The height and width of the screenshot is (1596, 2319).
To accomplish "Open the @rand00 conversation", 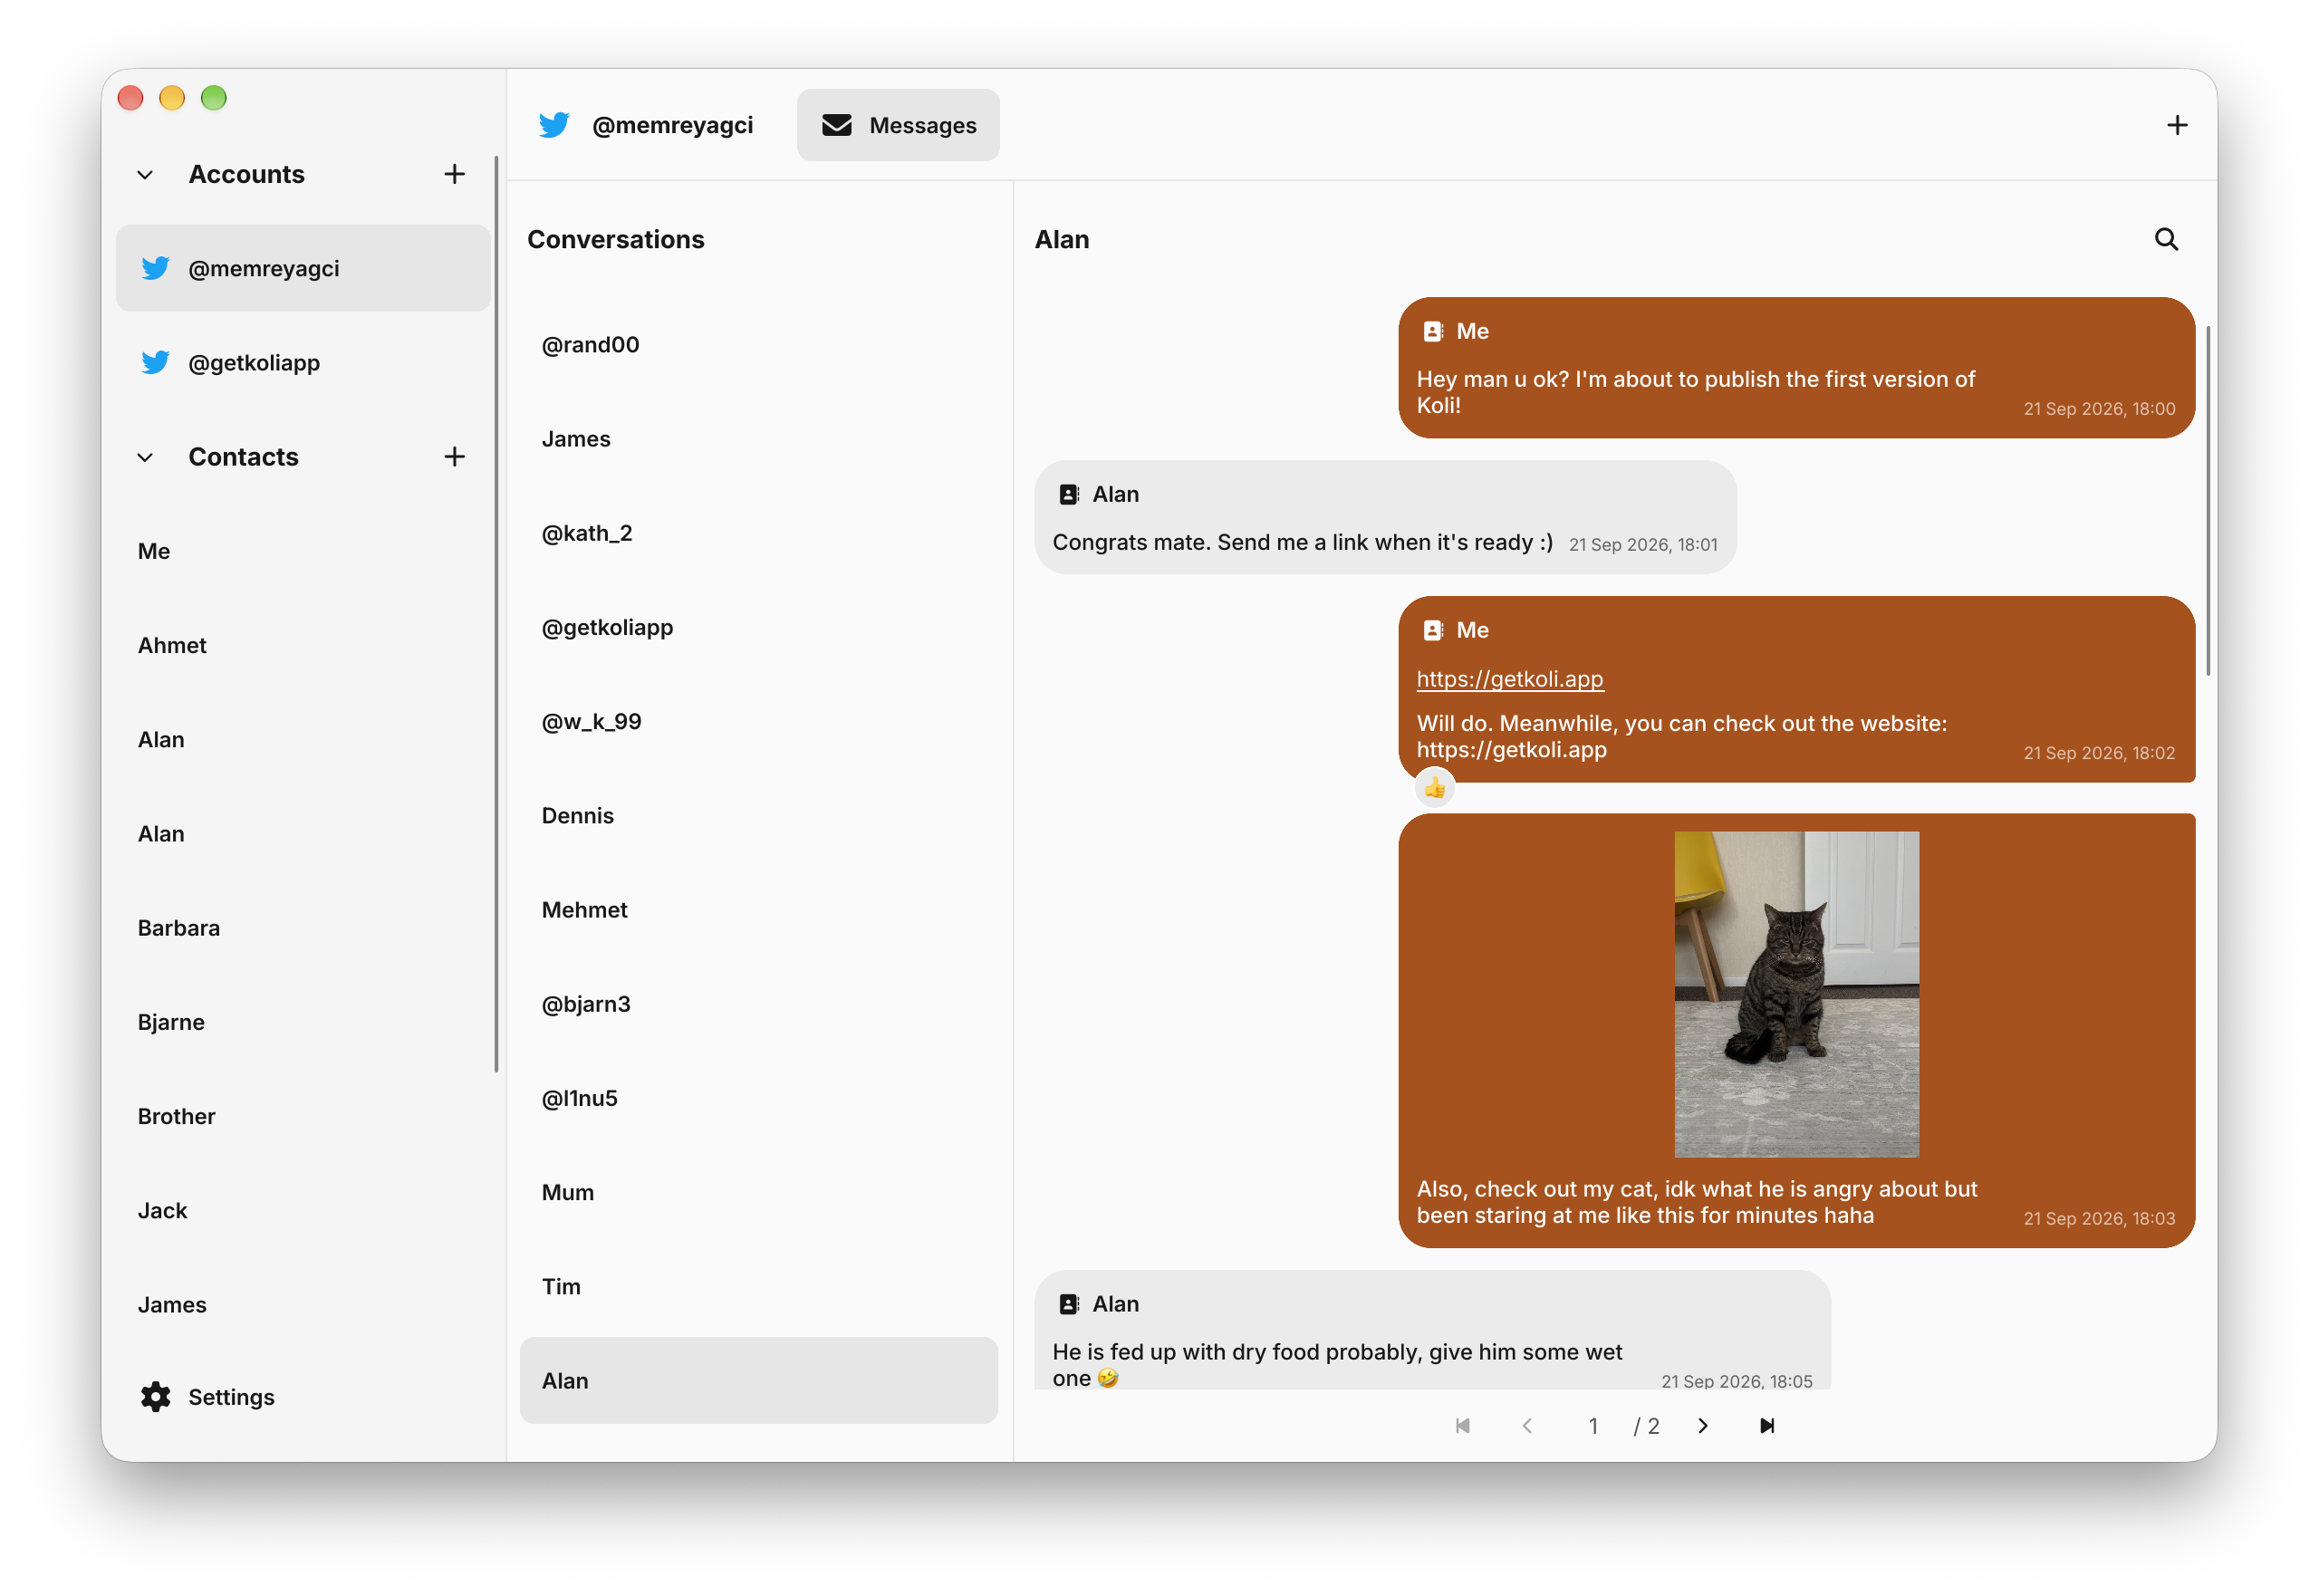I will (x=759, y=344).
